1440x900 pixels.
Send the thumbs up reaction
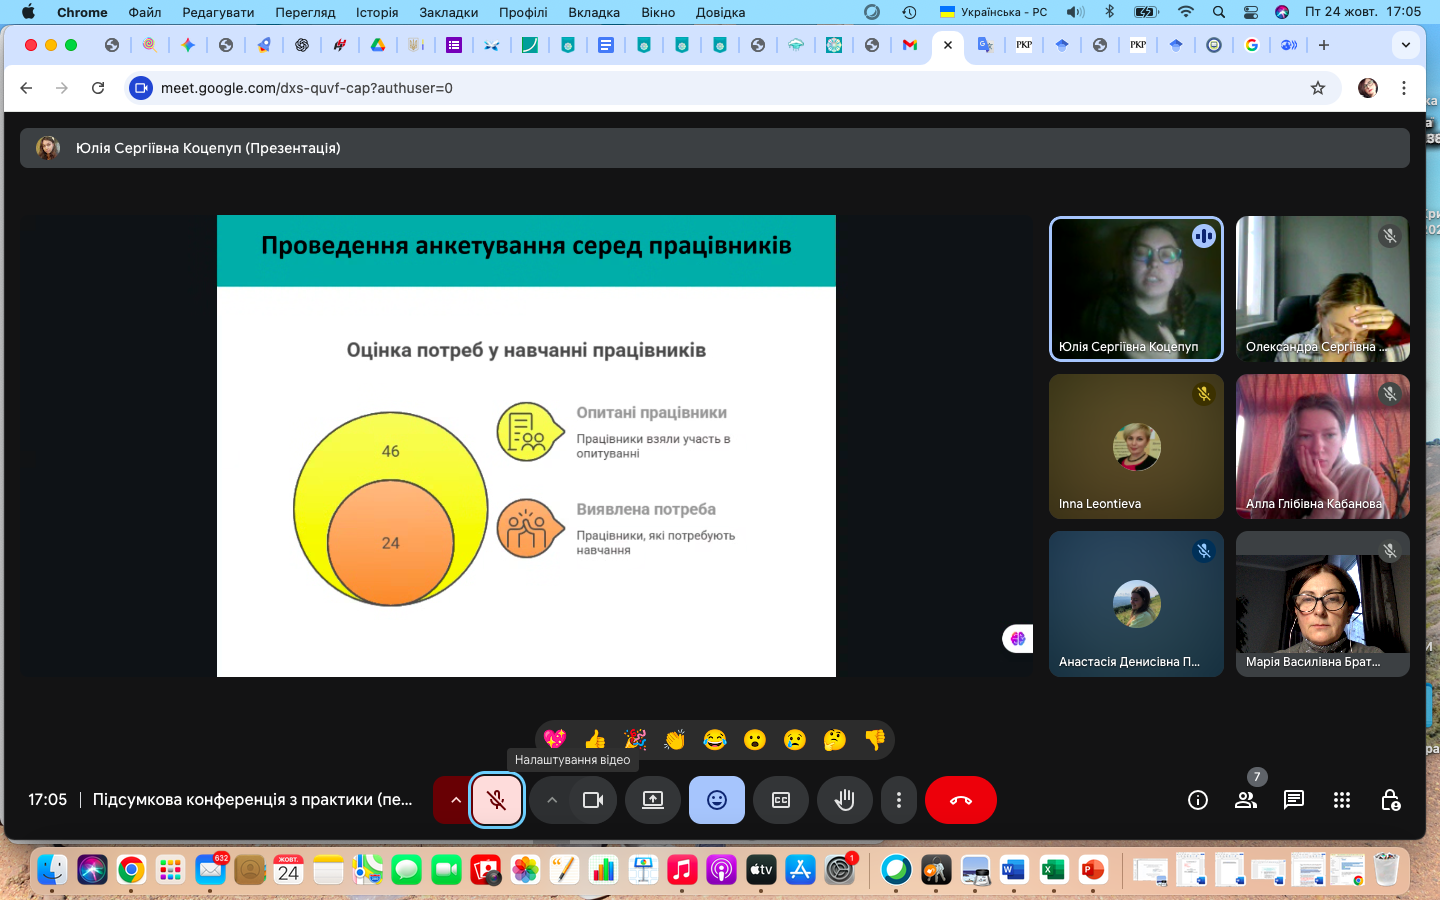pyautogui.click(x=595, y=739)
